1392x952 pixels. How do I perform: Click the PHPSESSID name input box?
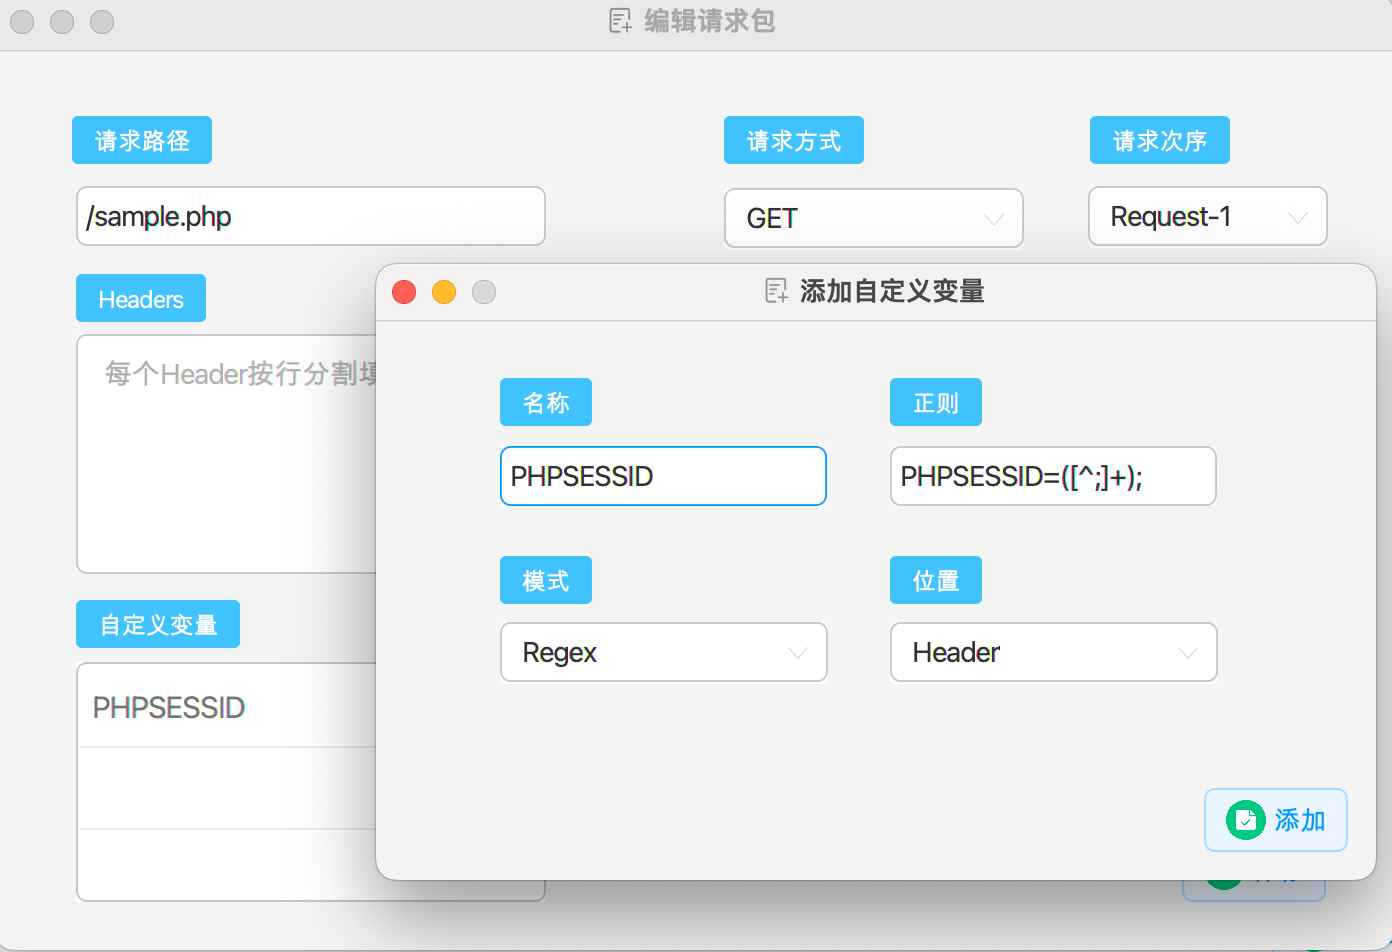tap(663, 476)
